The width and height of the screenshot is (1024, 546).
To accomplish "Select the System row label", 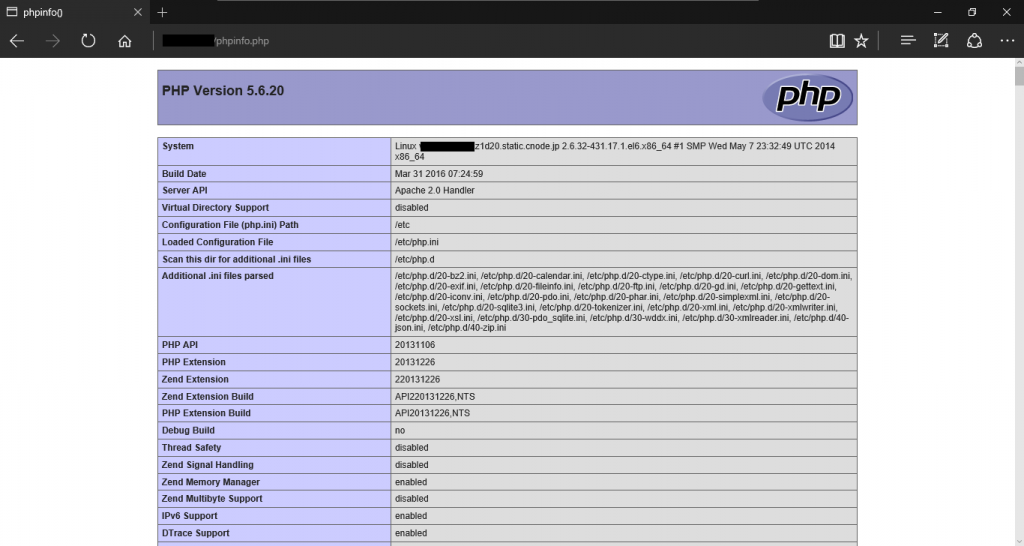I will [178, 146].
